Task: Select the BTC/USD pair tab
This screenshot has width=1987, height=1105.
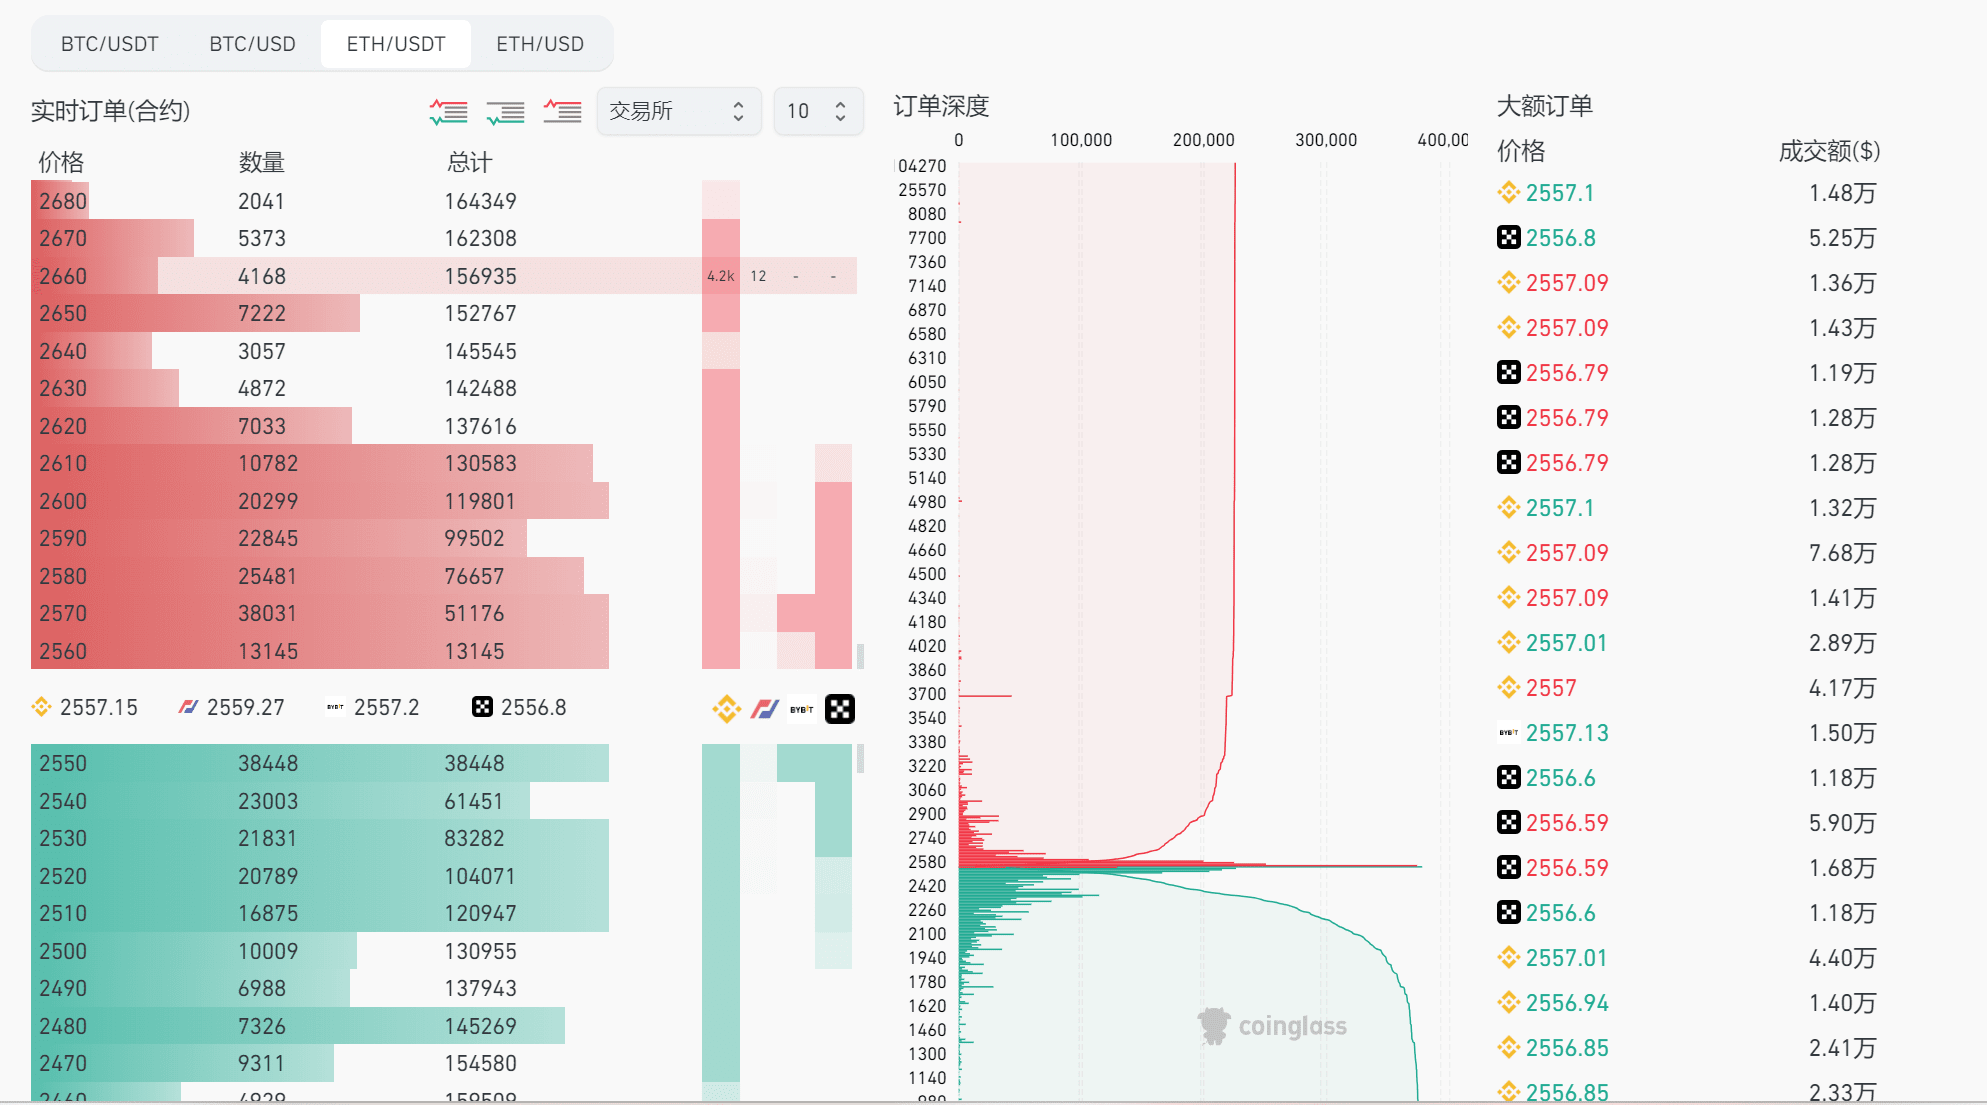Action: point(252,44)
